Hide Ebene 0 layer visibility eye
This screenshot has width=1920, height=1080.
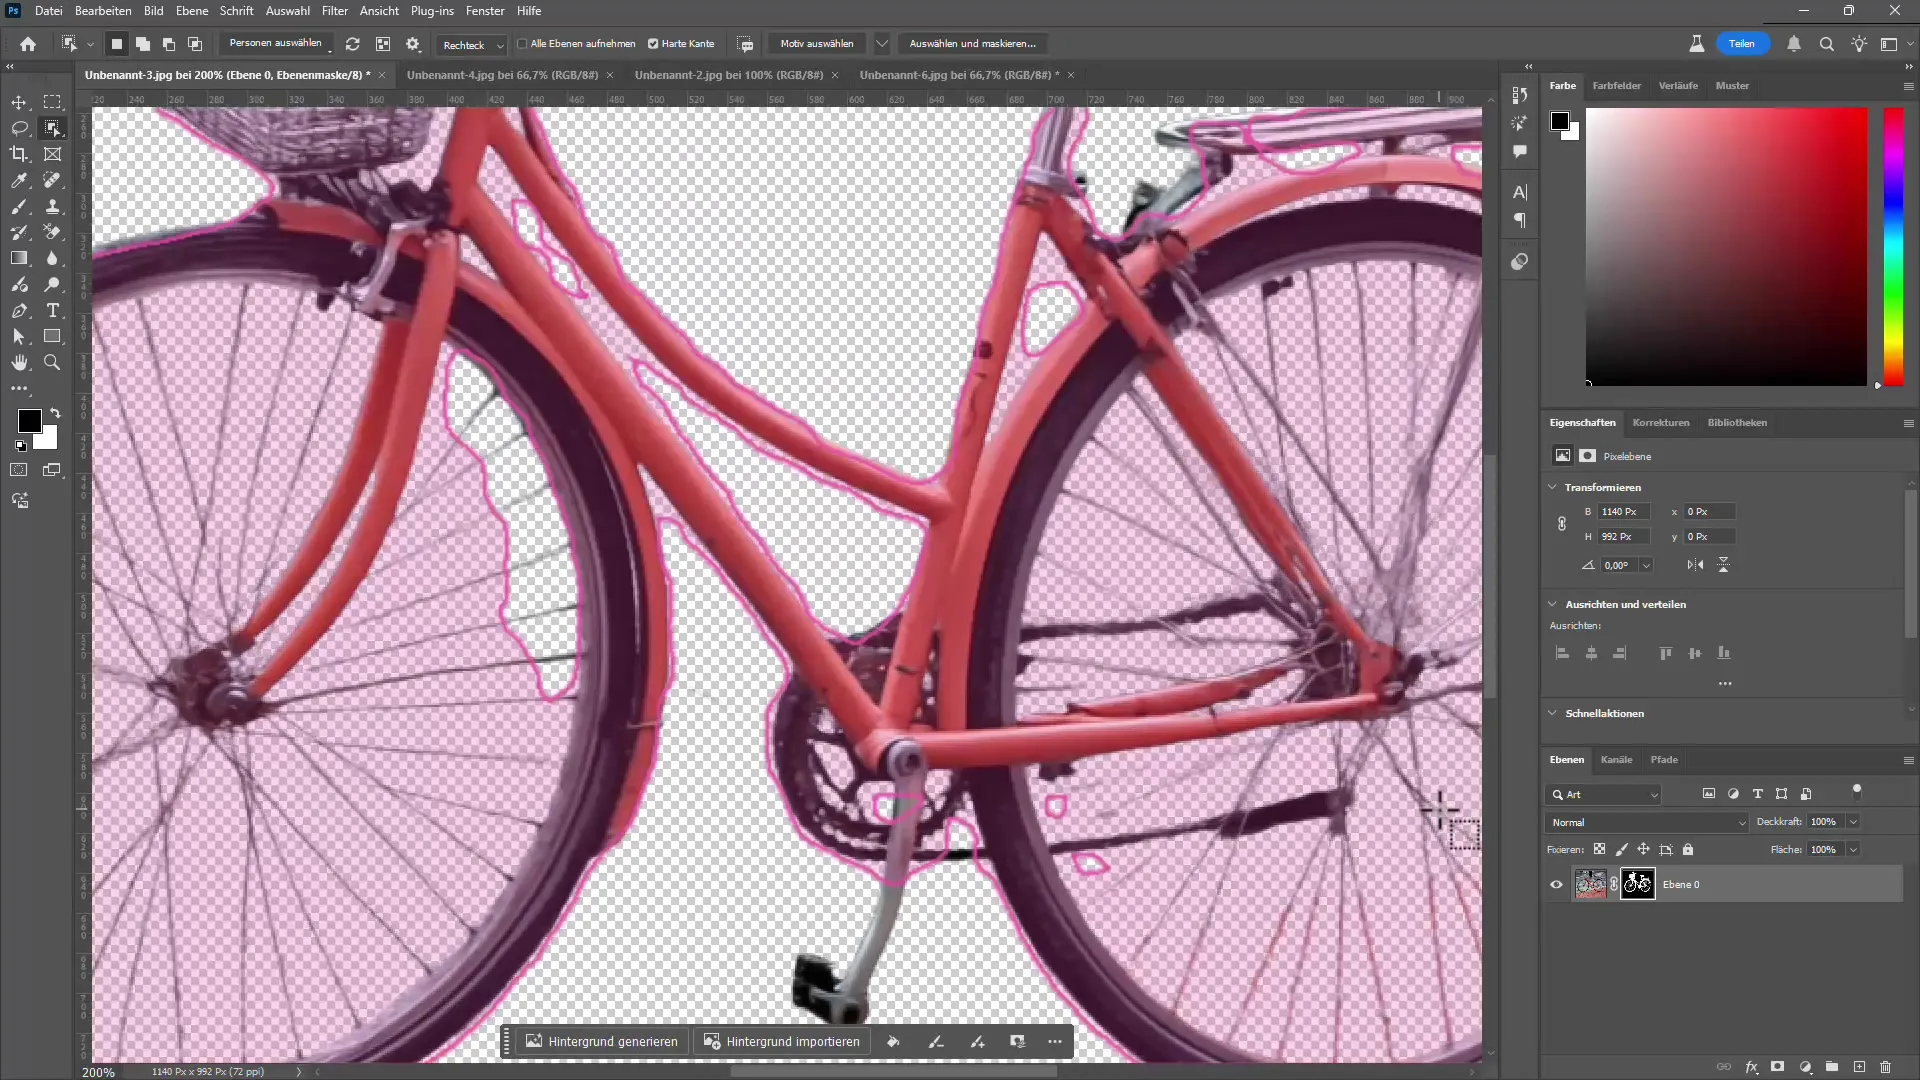(1556, 884)
